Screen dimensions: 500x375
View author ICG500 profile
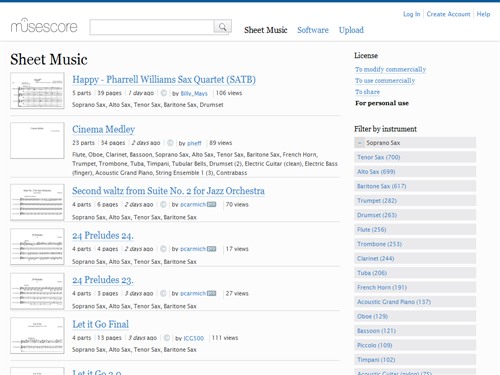point(194,338)
